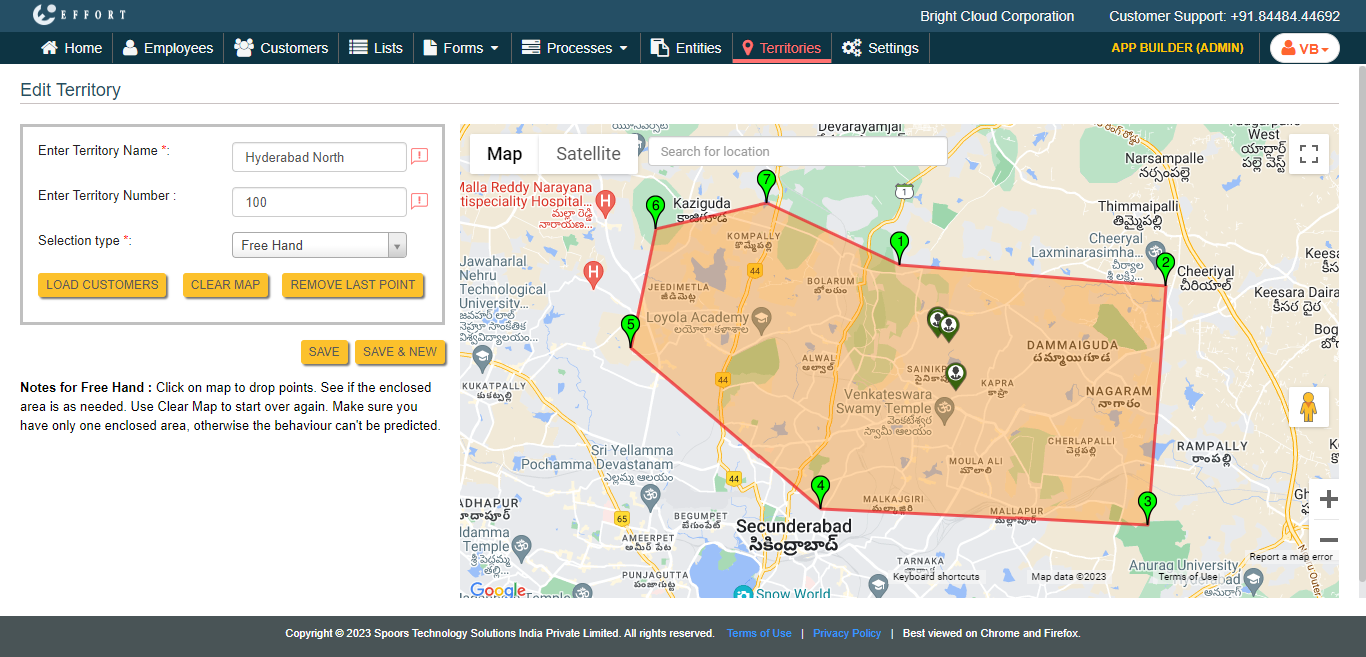Open the Selection type dropdown
The image size is (1366, 657).
tap(319, 245)
